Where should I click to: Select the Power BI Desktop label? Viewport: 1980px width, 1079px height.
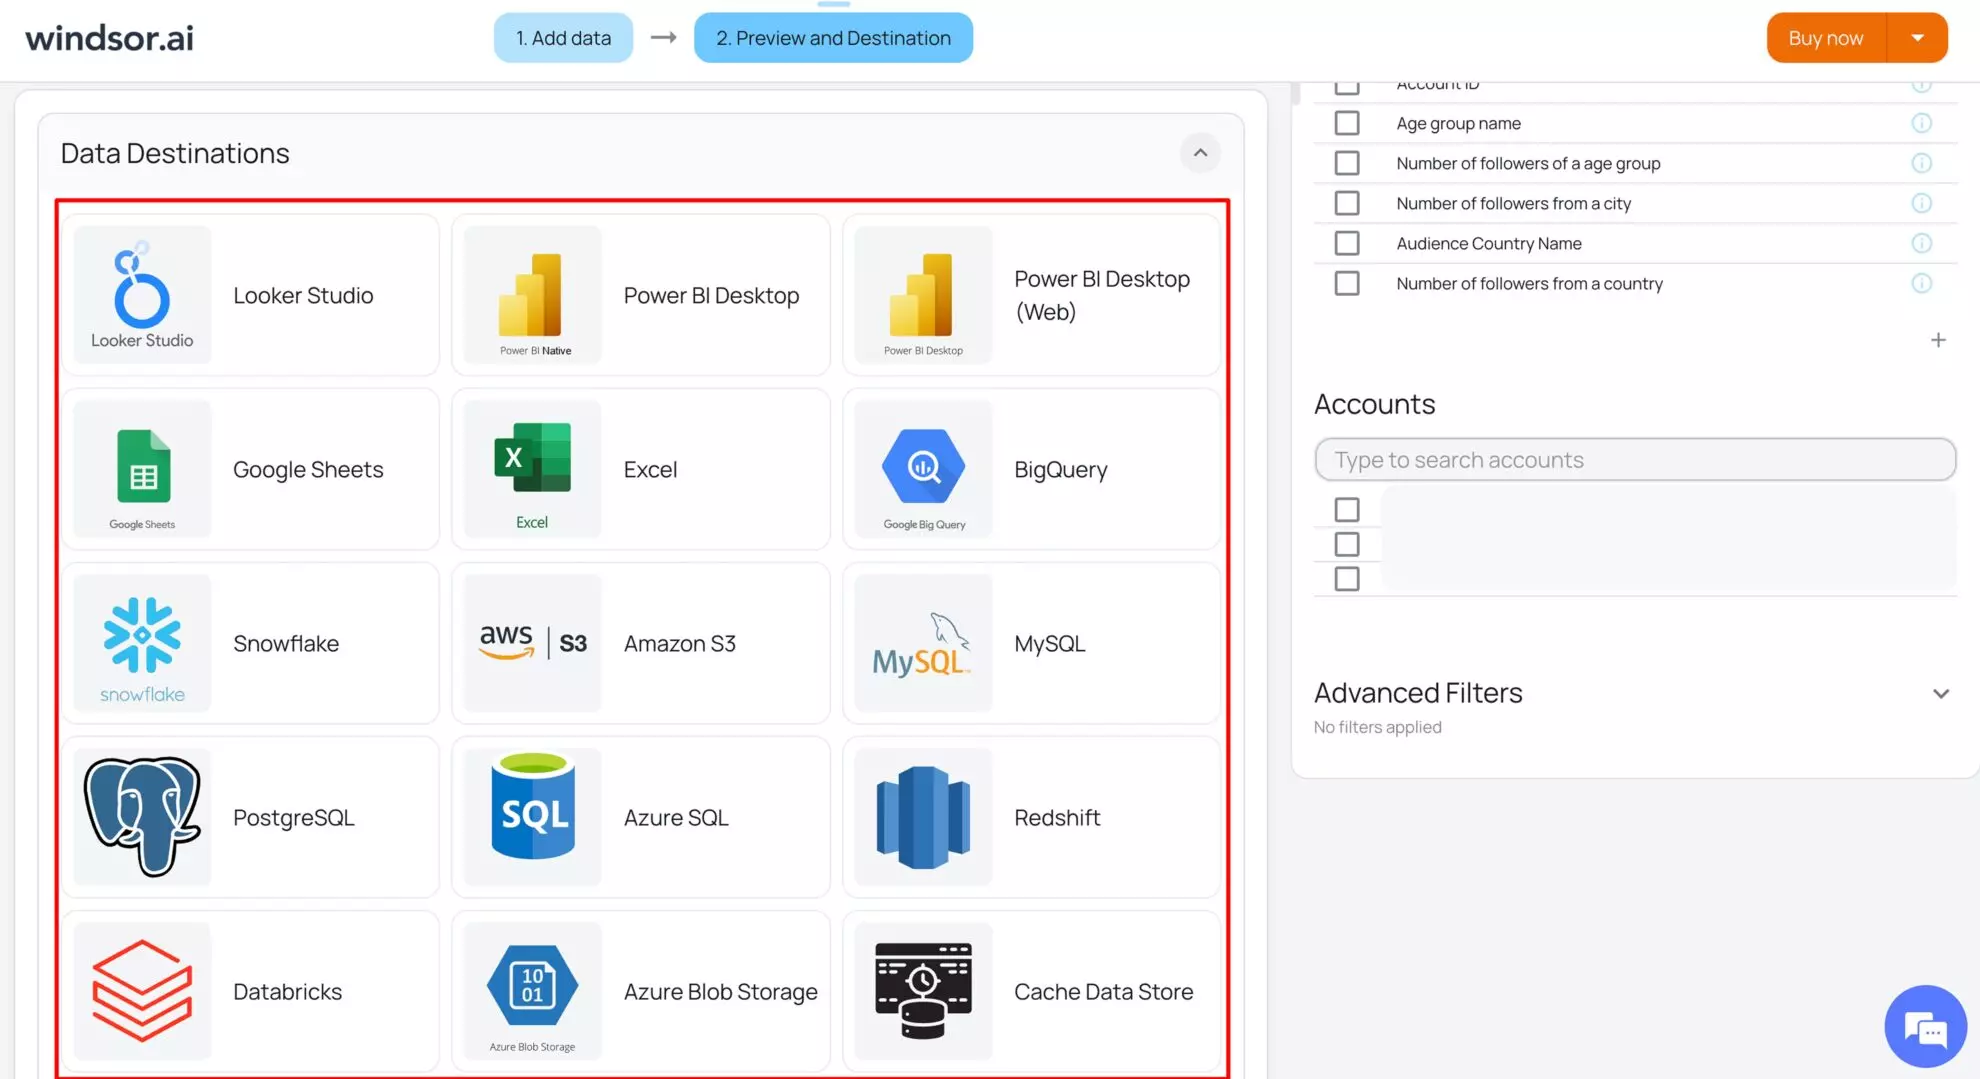pyautogui.click(x=711, y=295)
